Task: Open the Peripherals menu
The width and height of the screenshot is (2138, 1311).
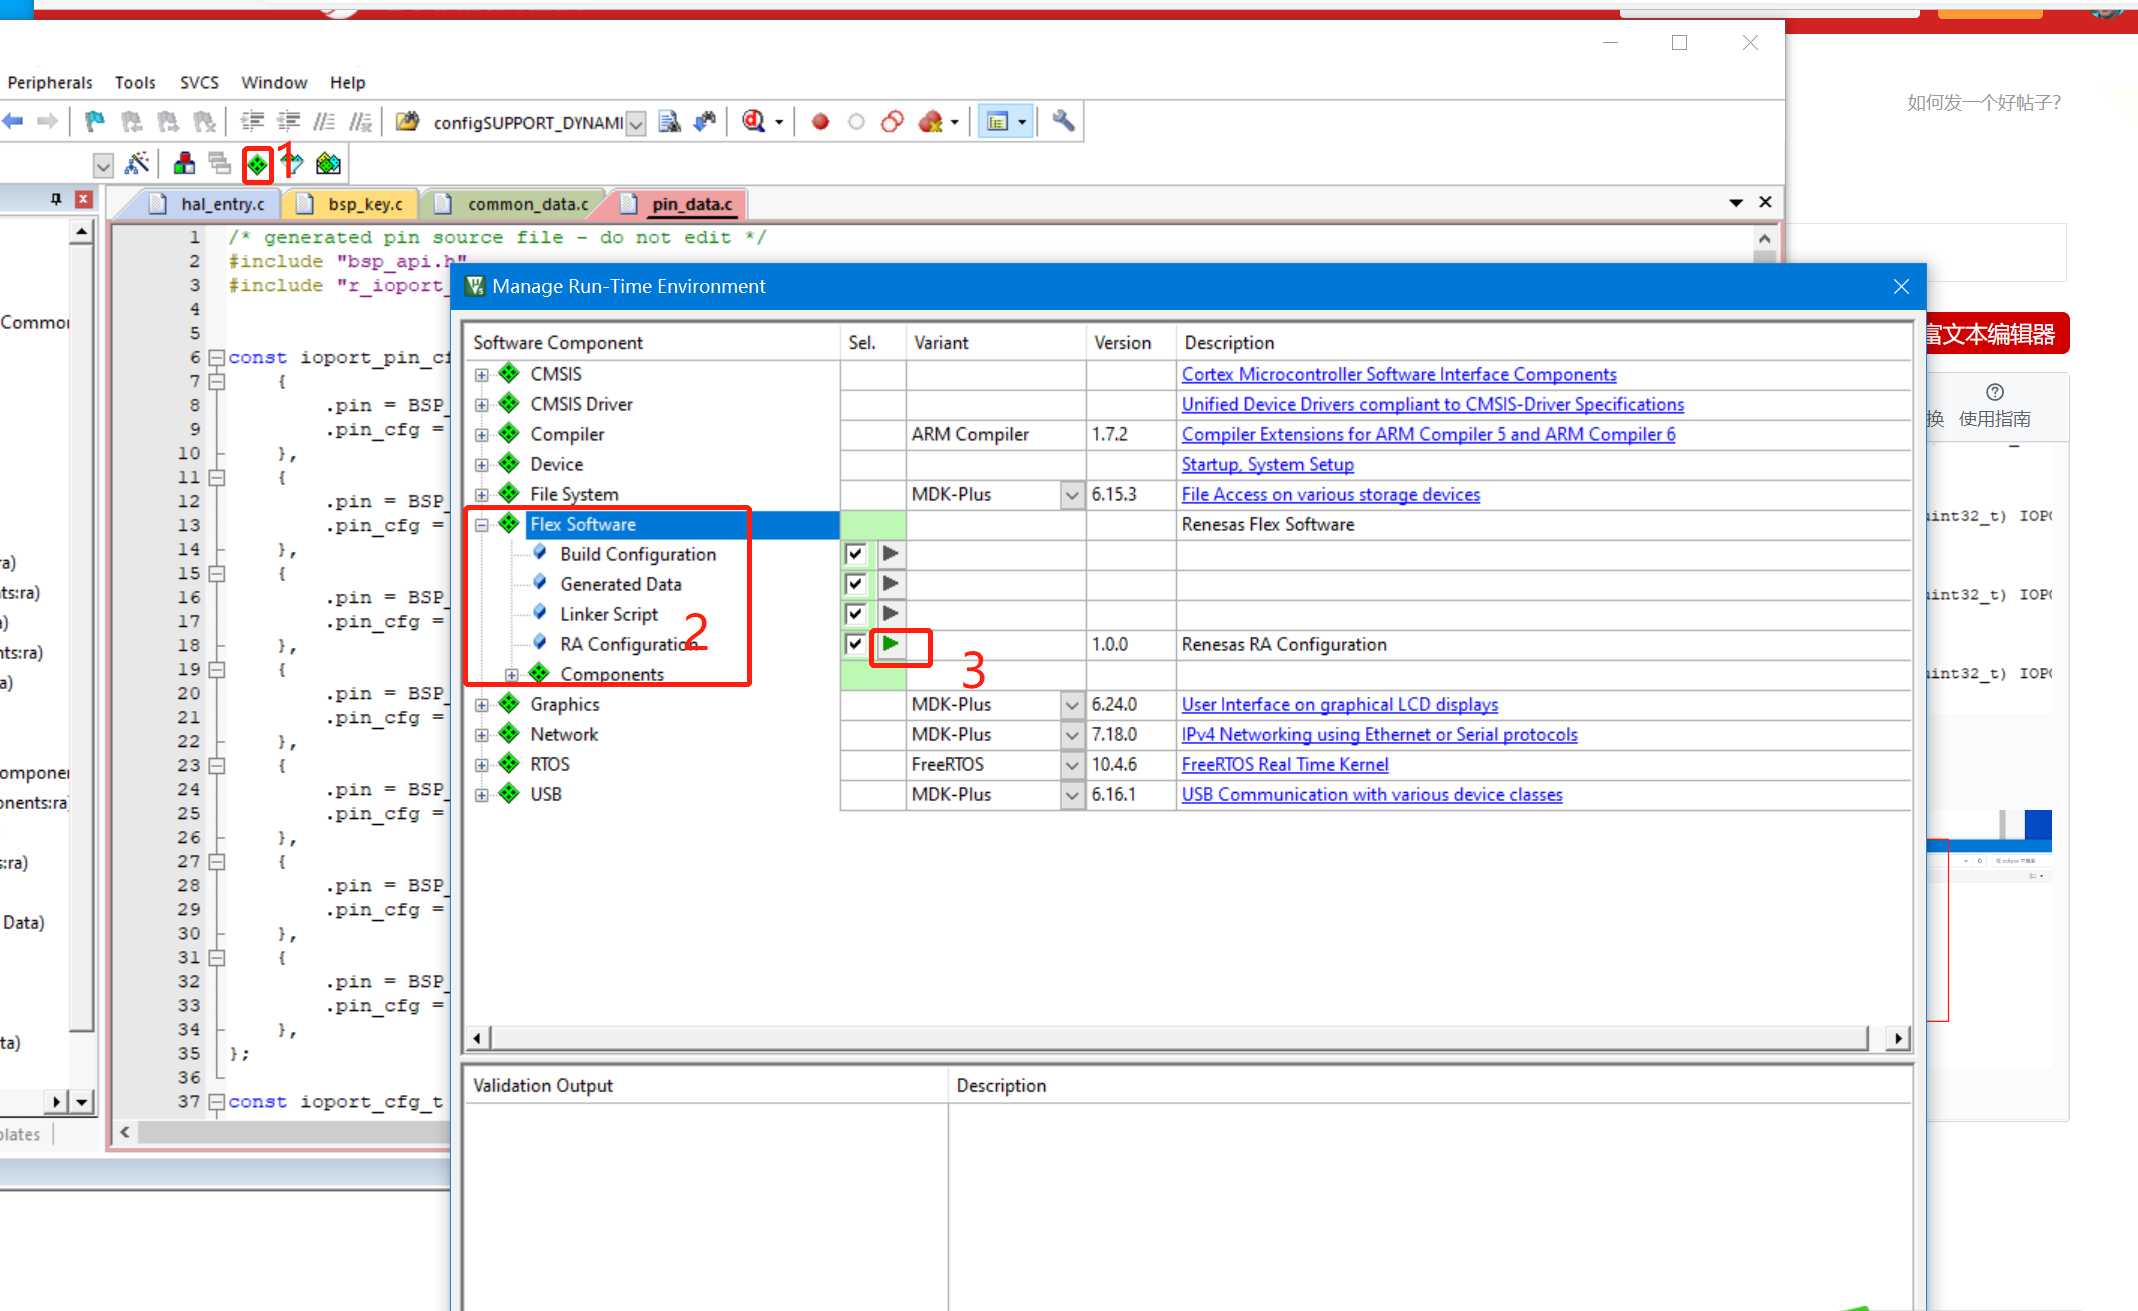Action: point(50,82)
